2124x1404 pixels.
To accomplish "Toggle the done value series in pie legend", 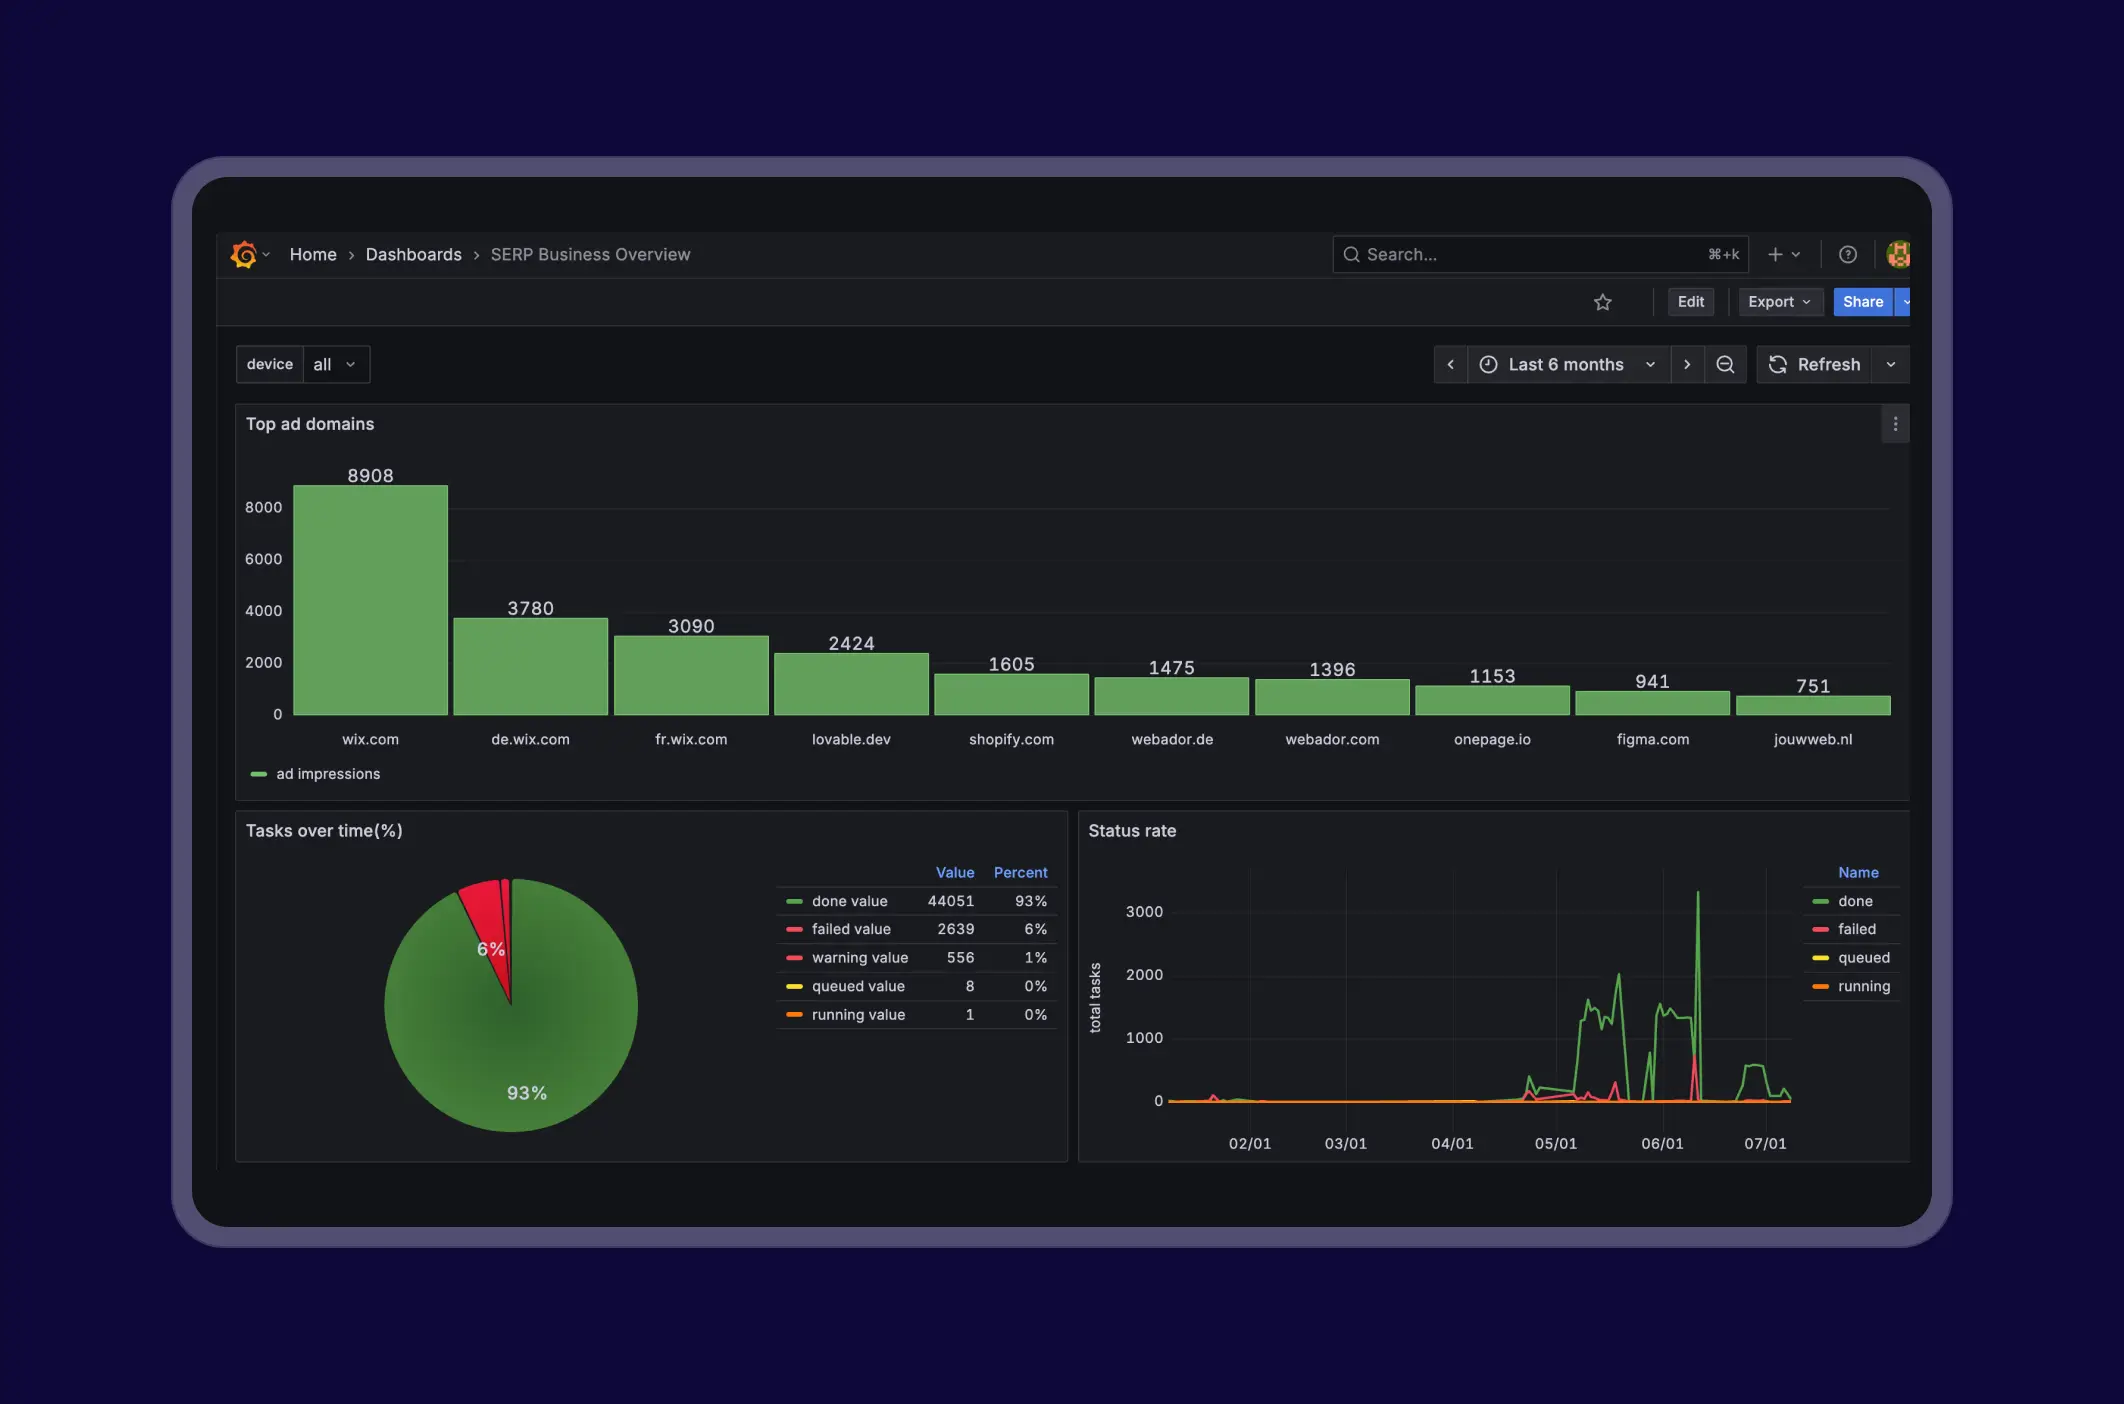I will 849,901.
